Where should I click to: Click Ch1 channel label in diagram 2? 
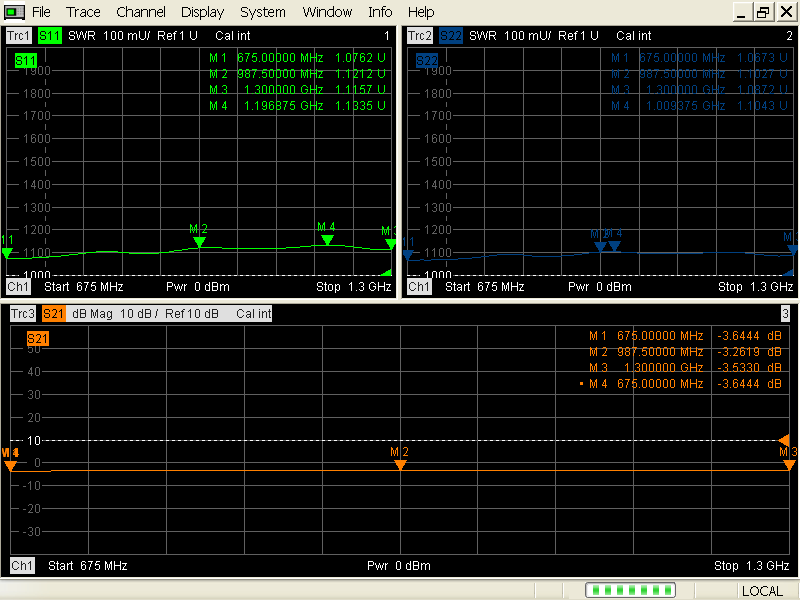(419, 287)
